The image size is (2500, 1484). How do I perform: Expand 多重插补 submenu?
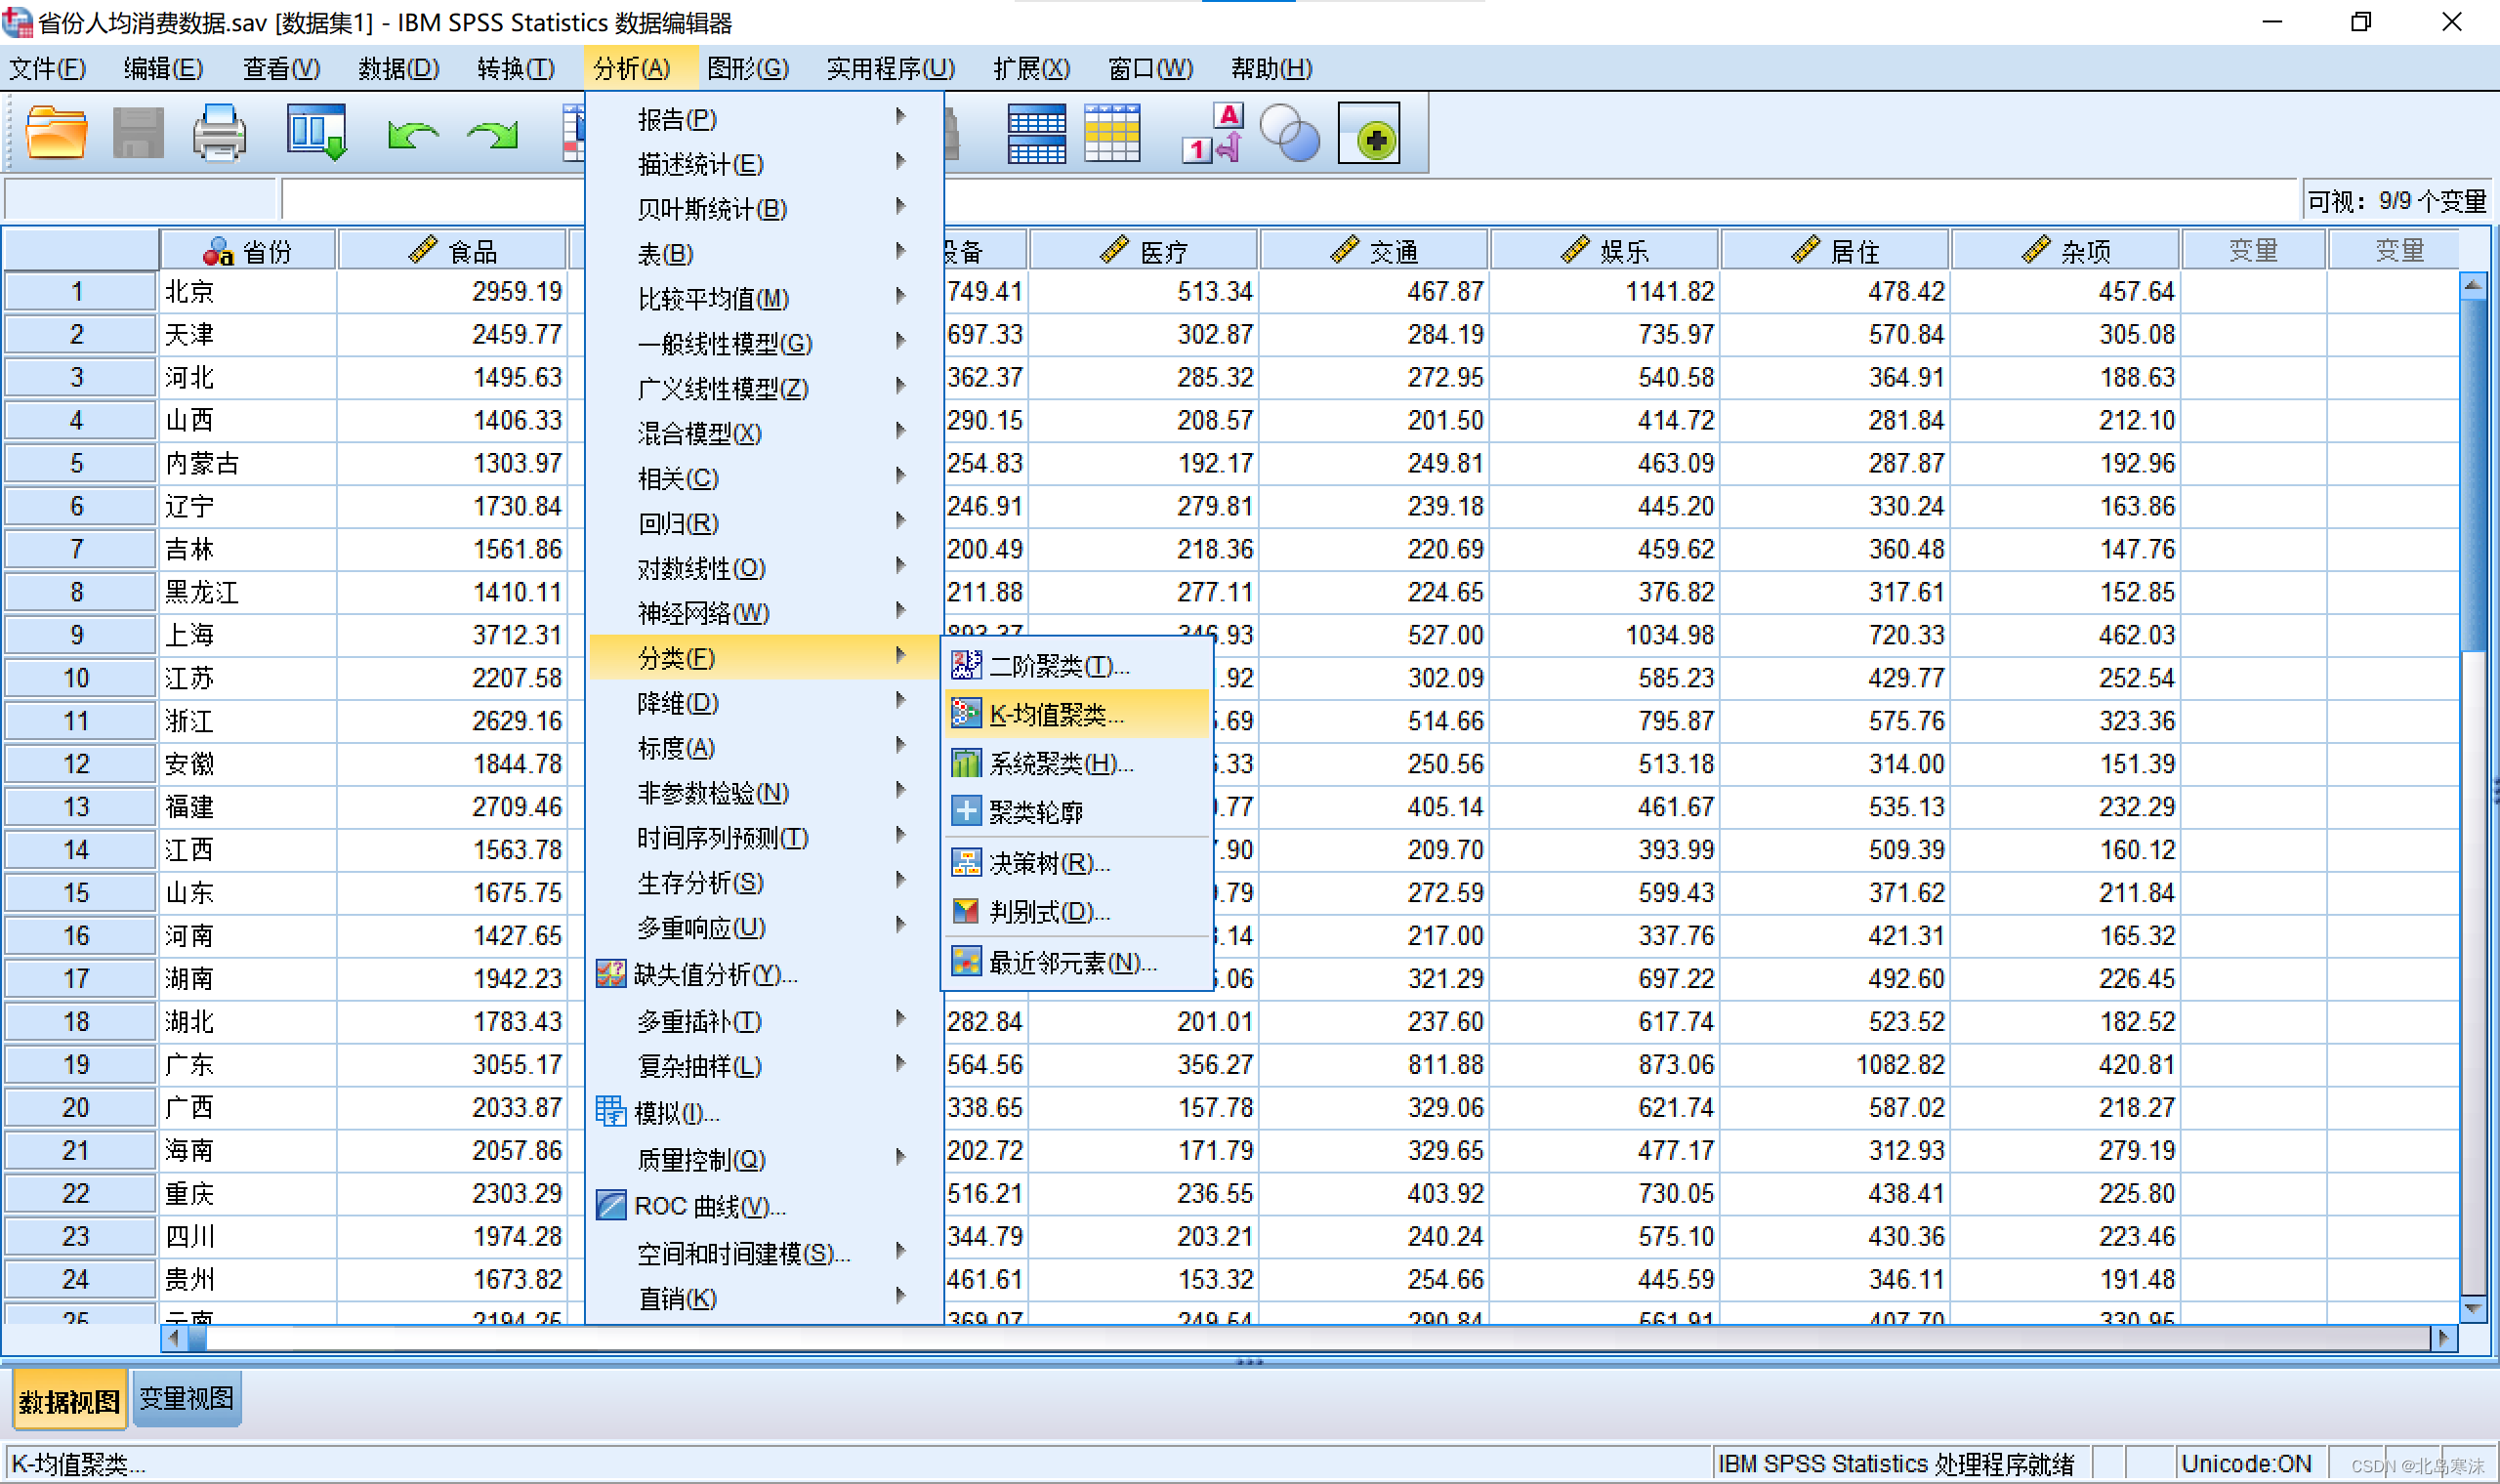pos(764,1021)
